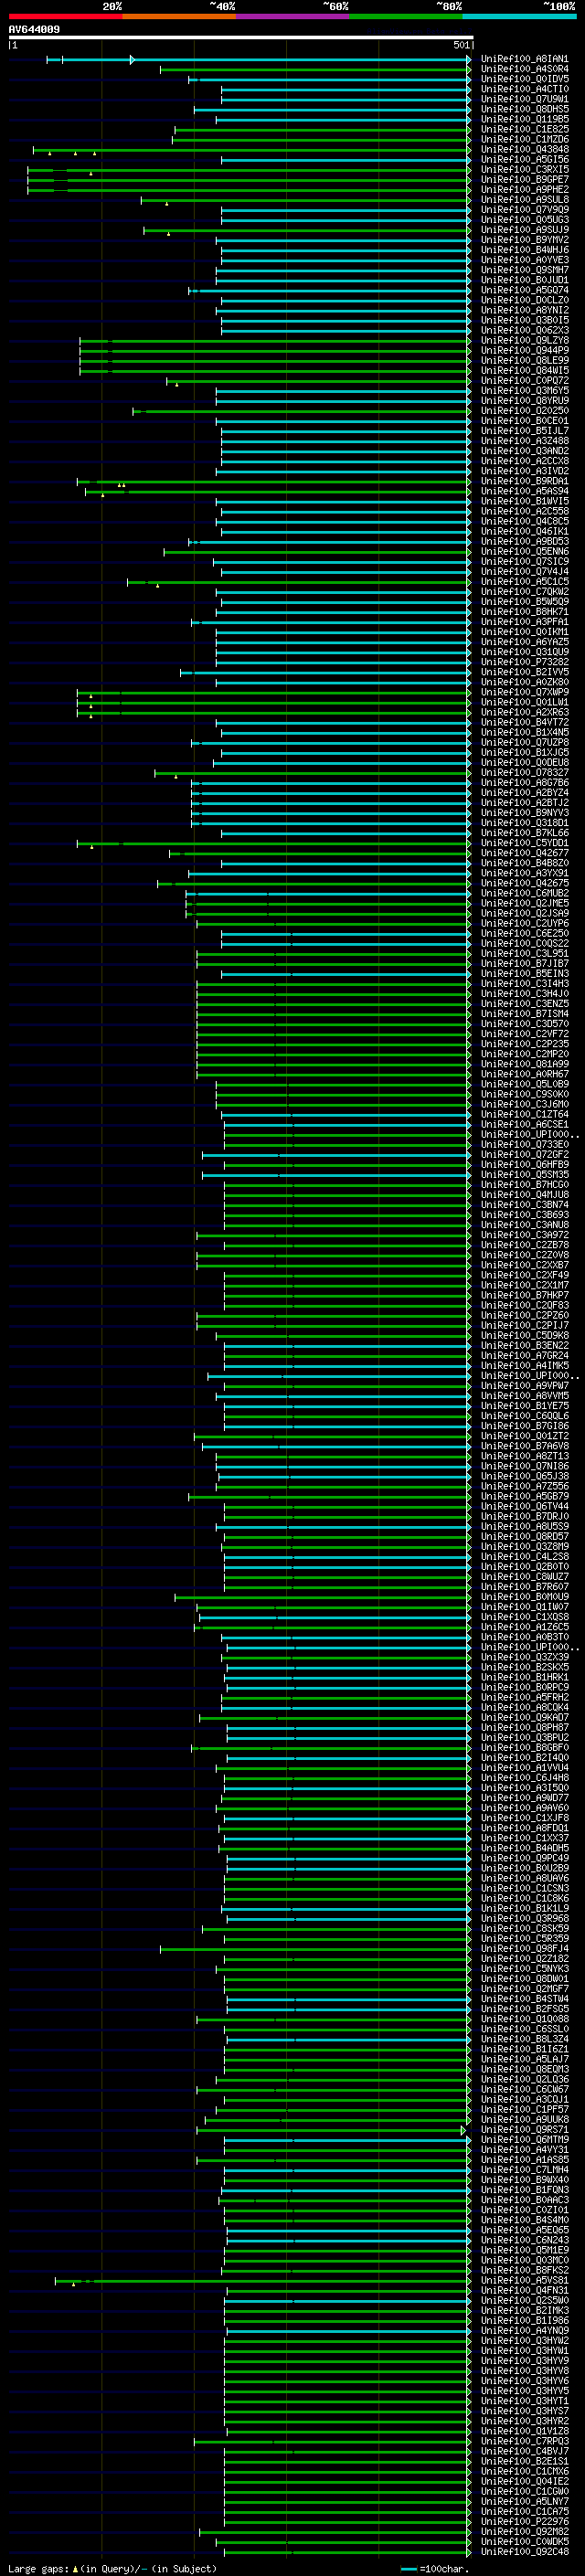Select hit UniRef100_Q3HYS7
The height and width of the screenshot is (2576, 585).
tap(525, 2410)
